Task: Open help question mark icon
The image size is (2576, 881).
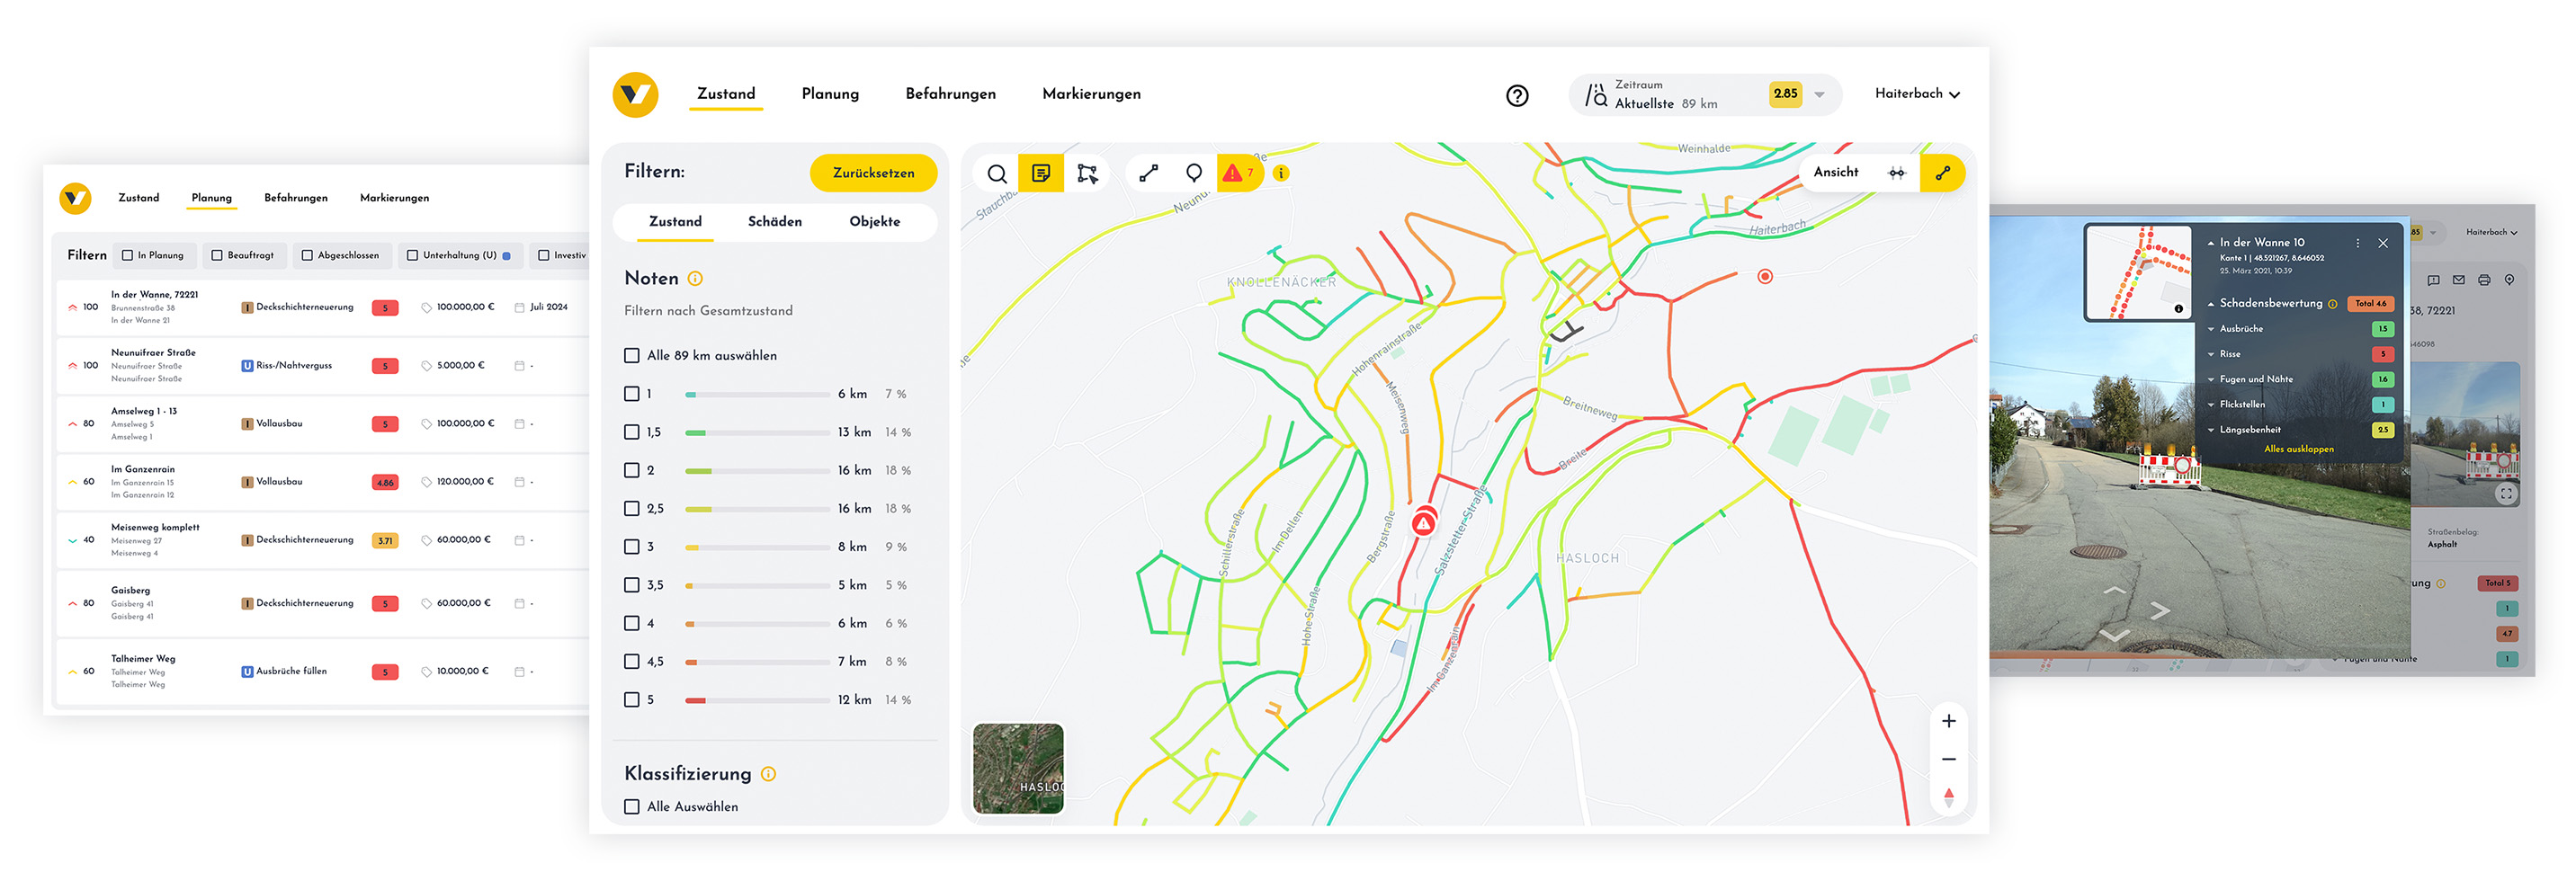Action: click(1517, 95)
